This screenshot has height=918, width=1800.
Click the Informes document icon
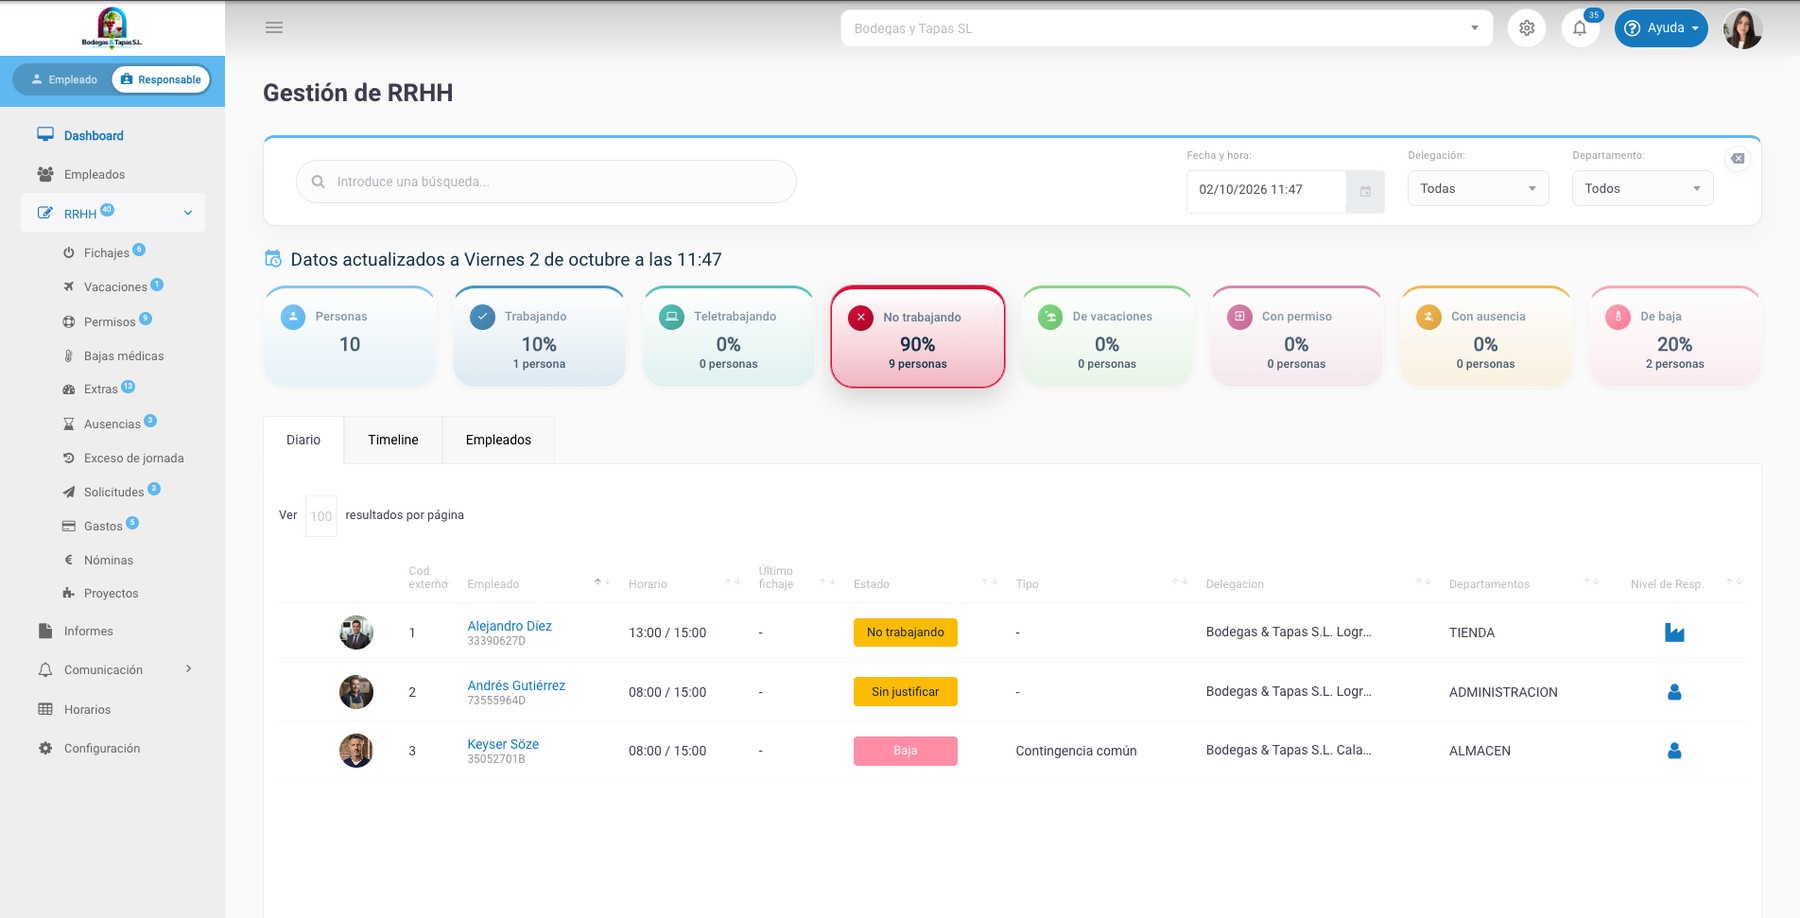tap(45, 631)
